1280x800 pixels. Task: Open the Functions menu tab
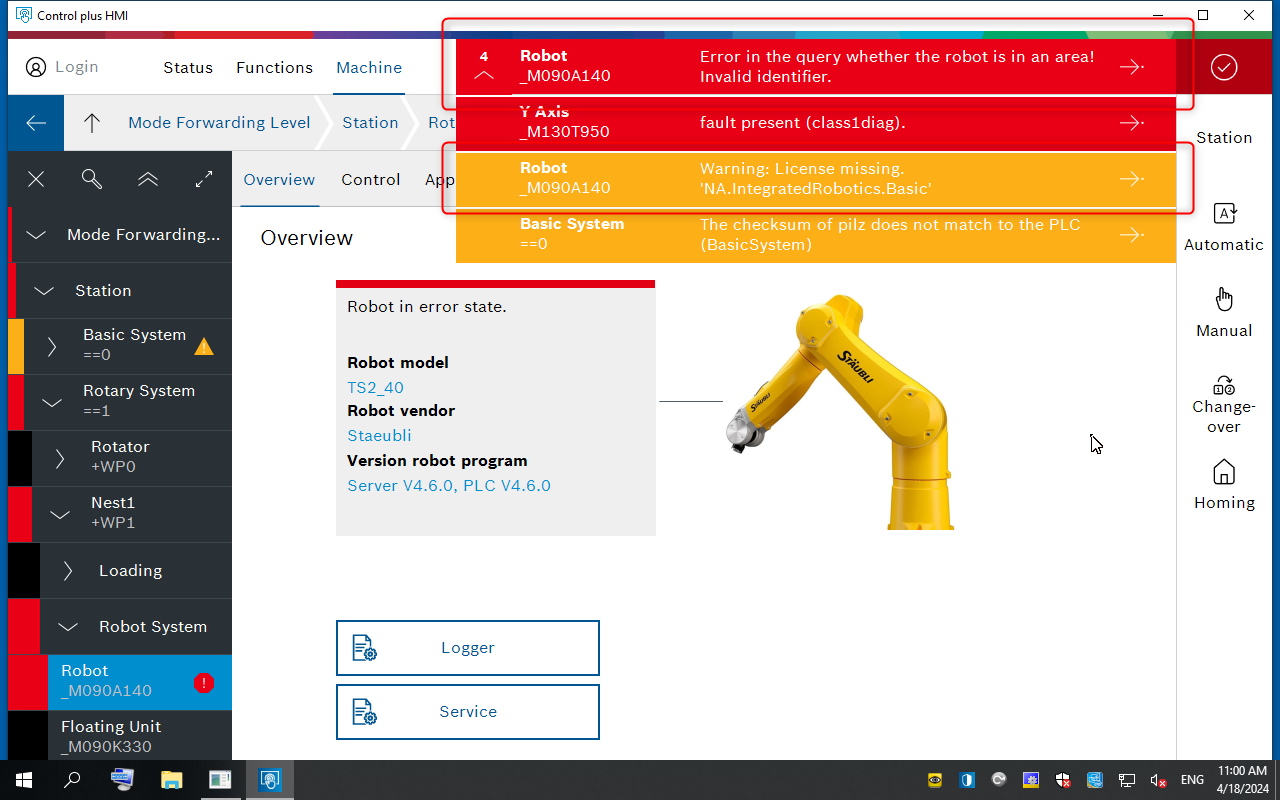pos(274,68)
